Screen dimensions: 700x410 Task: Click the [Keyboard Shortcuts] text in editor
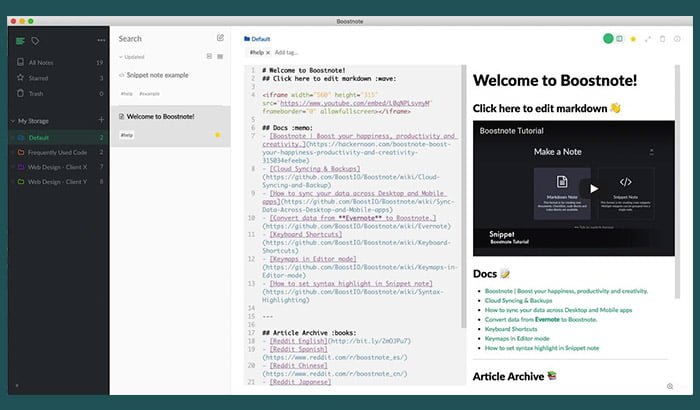point(306,234)
